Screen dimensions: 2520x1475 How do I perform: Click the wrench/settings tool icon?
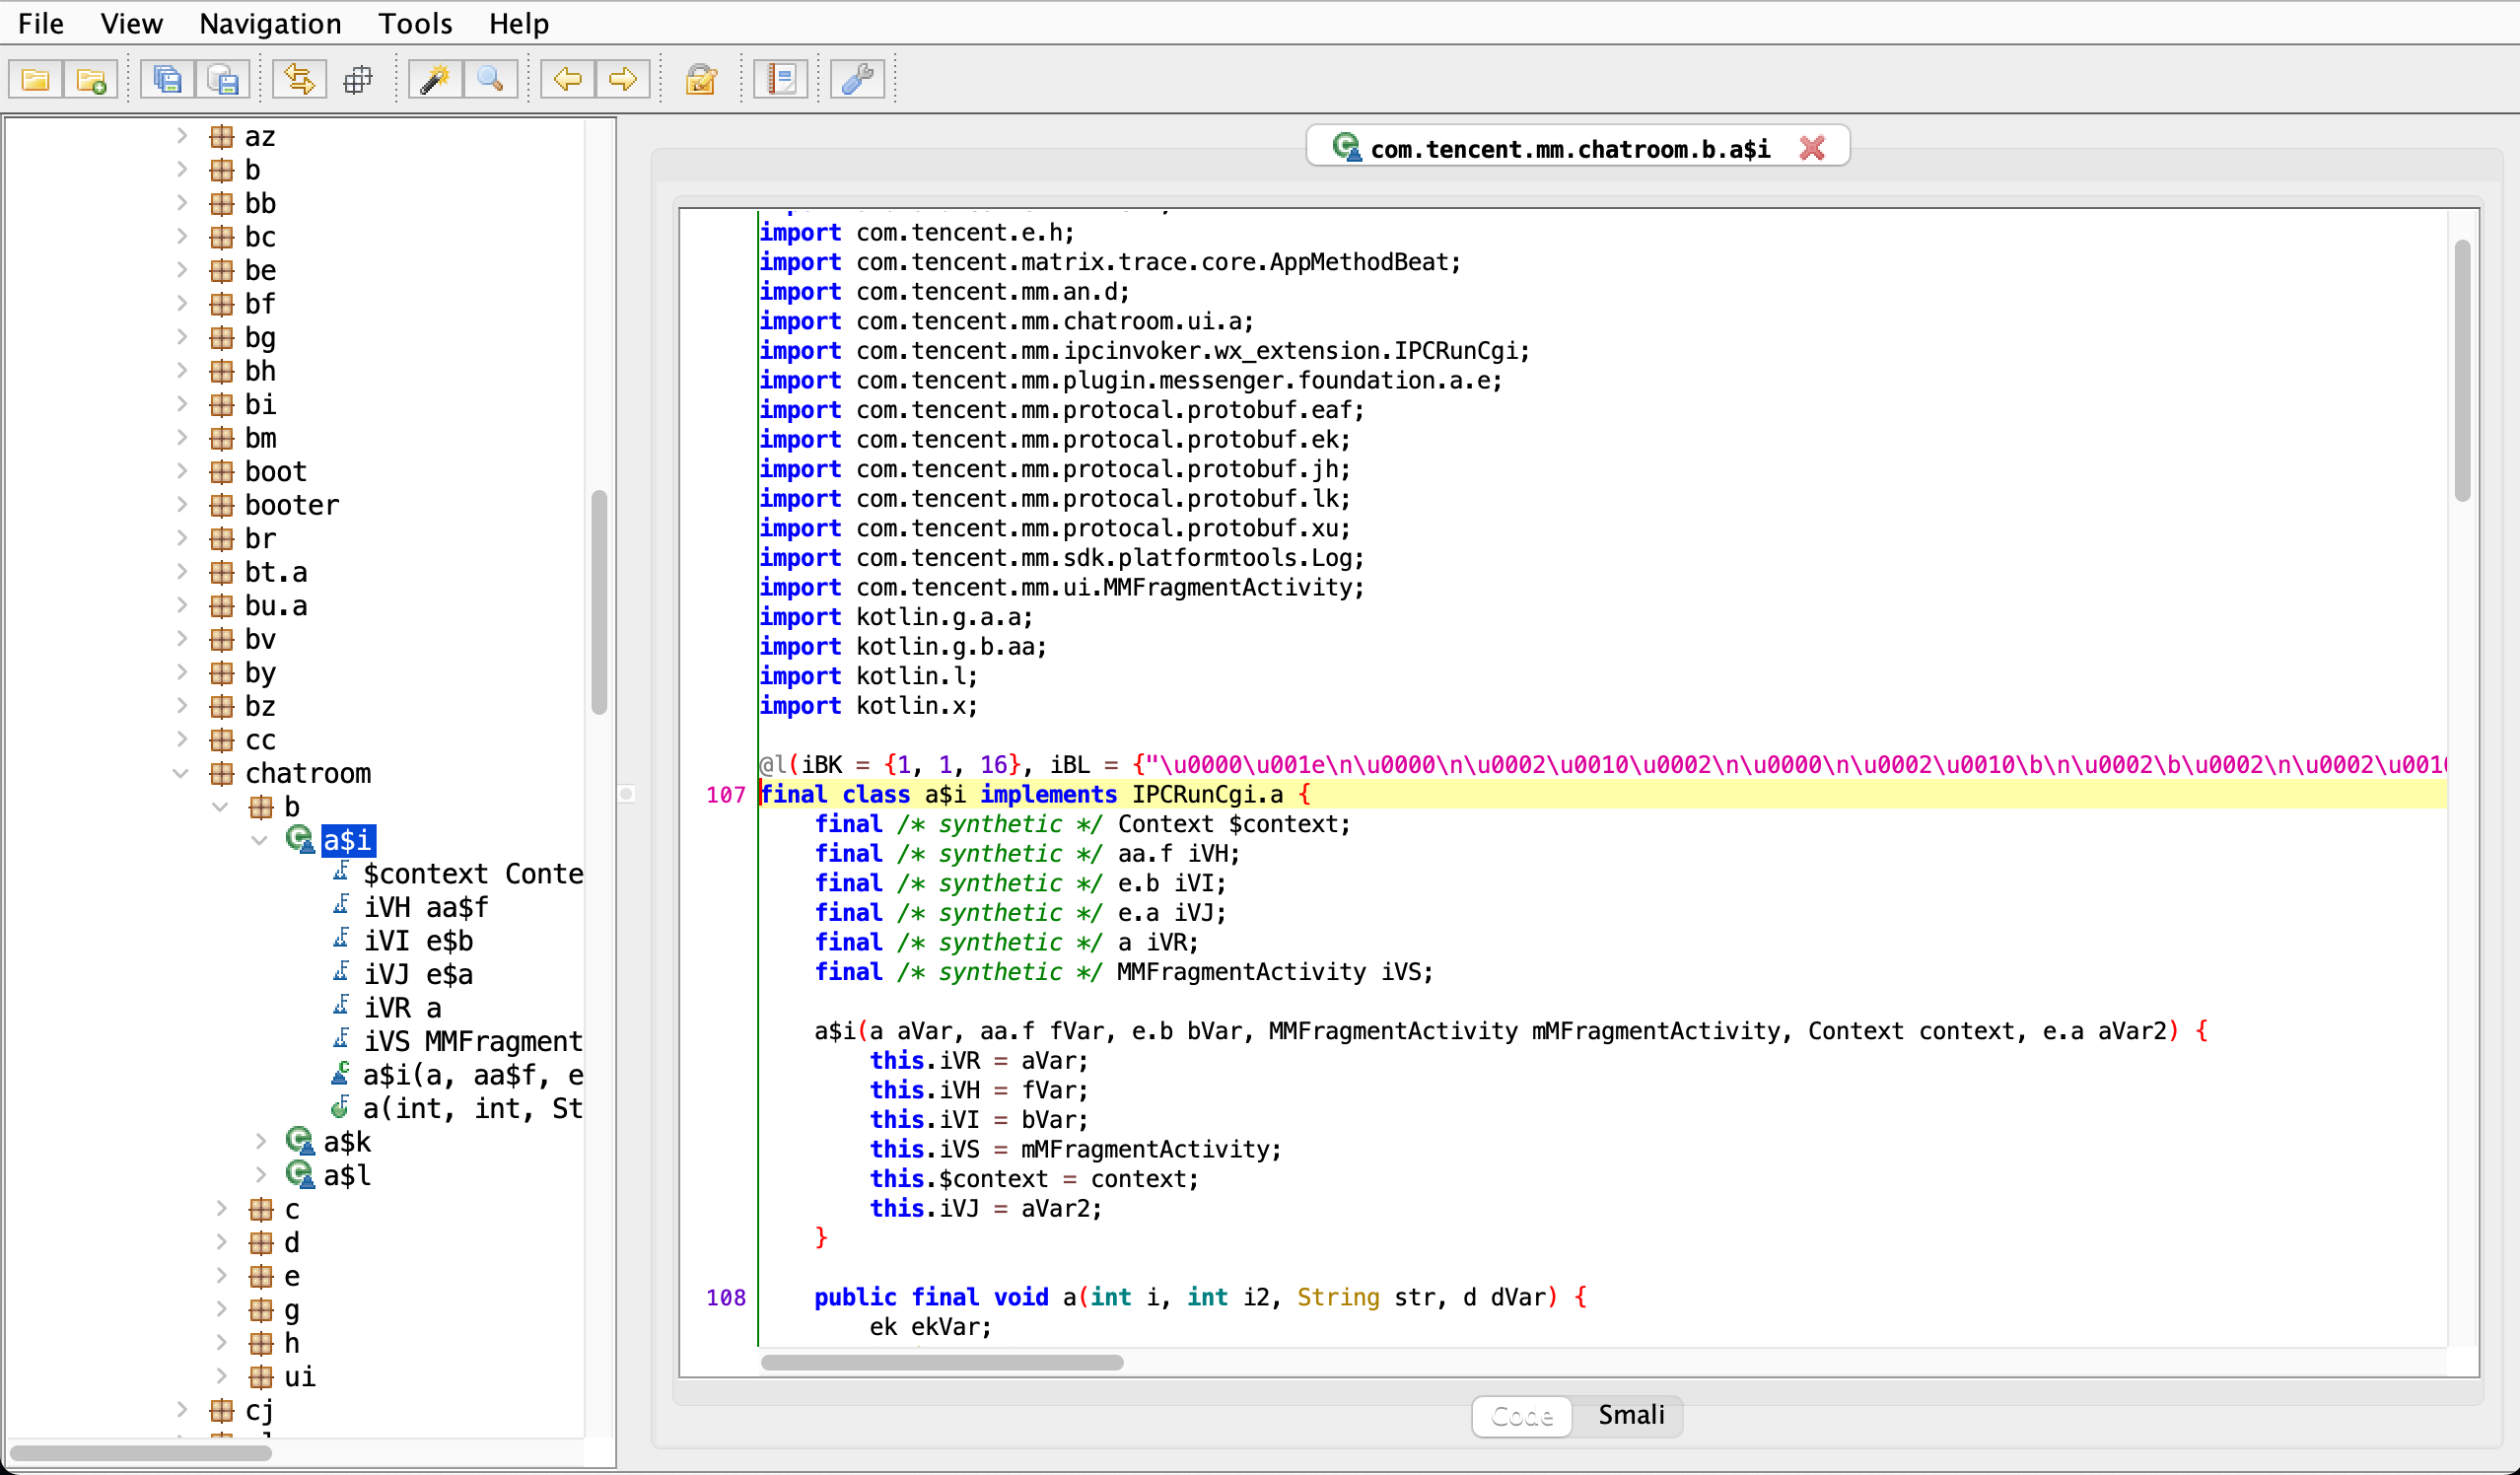point(858,79)
